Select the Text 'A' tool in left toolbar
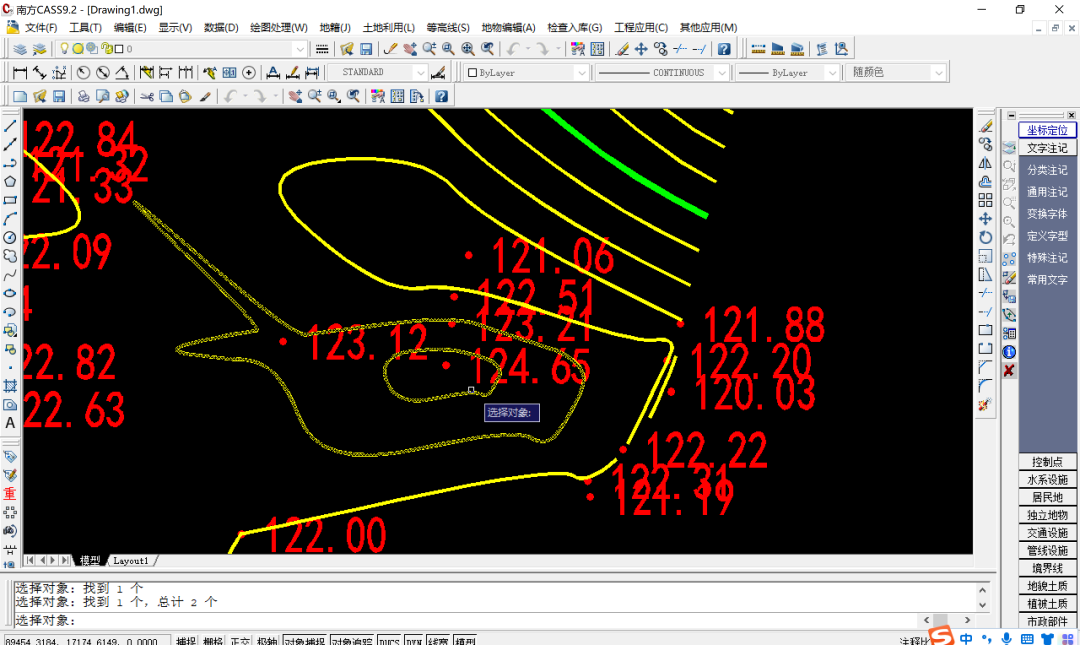This screenshot has height=645, width=1080. pos(10,423)
